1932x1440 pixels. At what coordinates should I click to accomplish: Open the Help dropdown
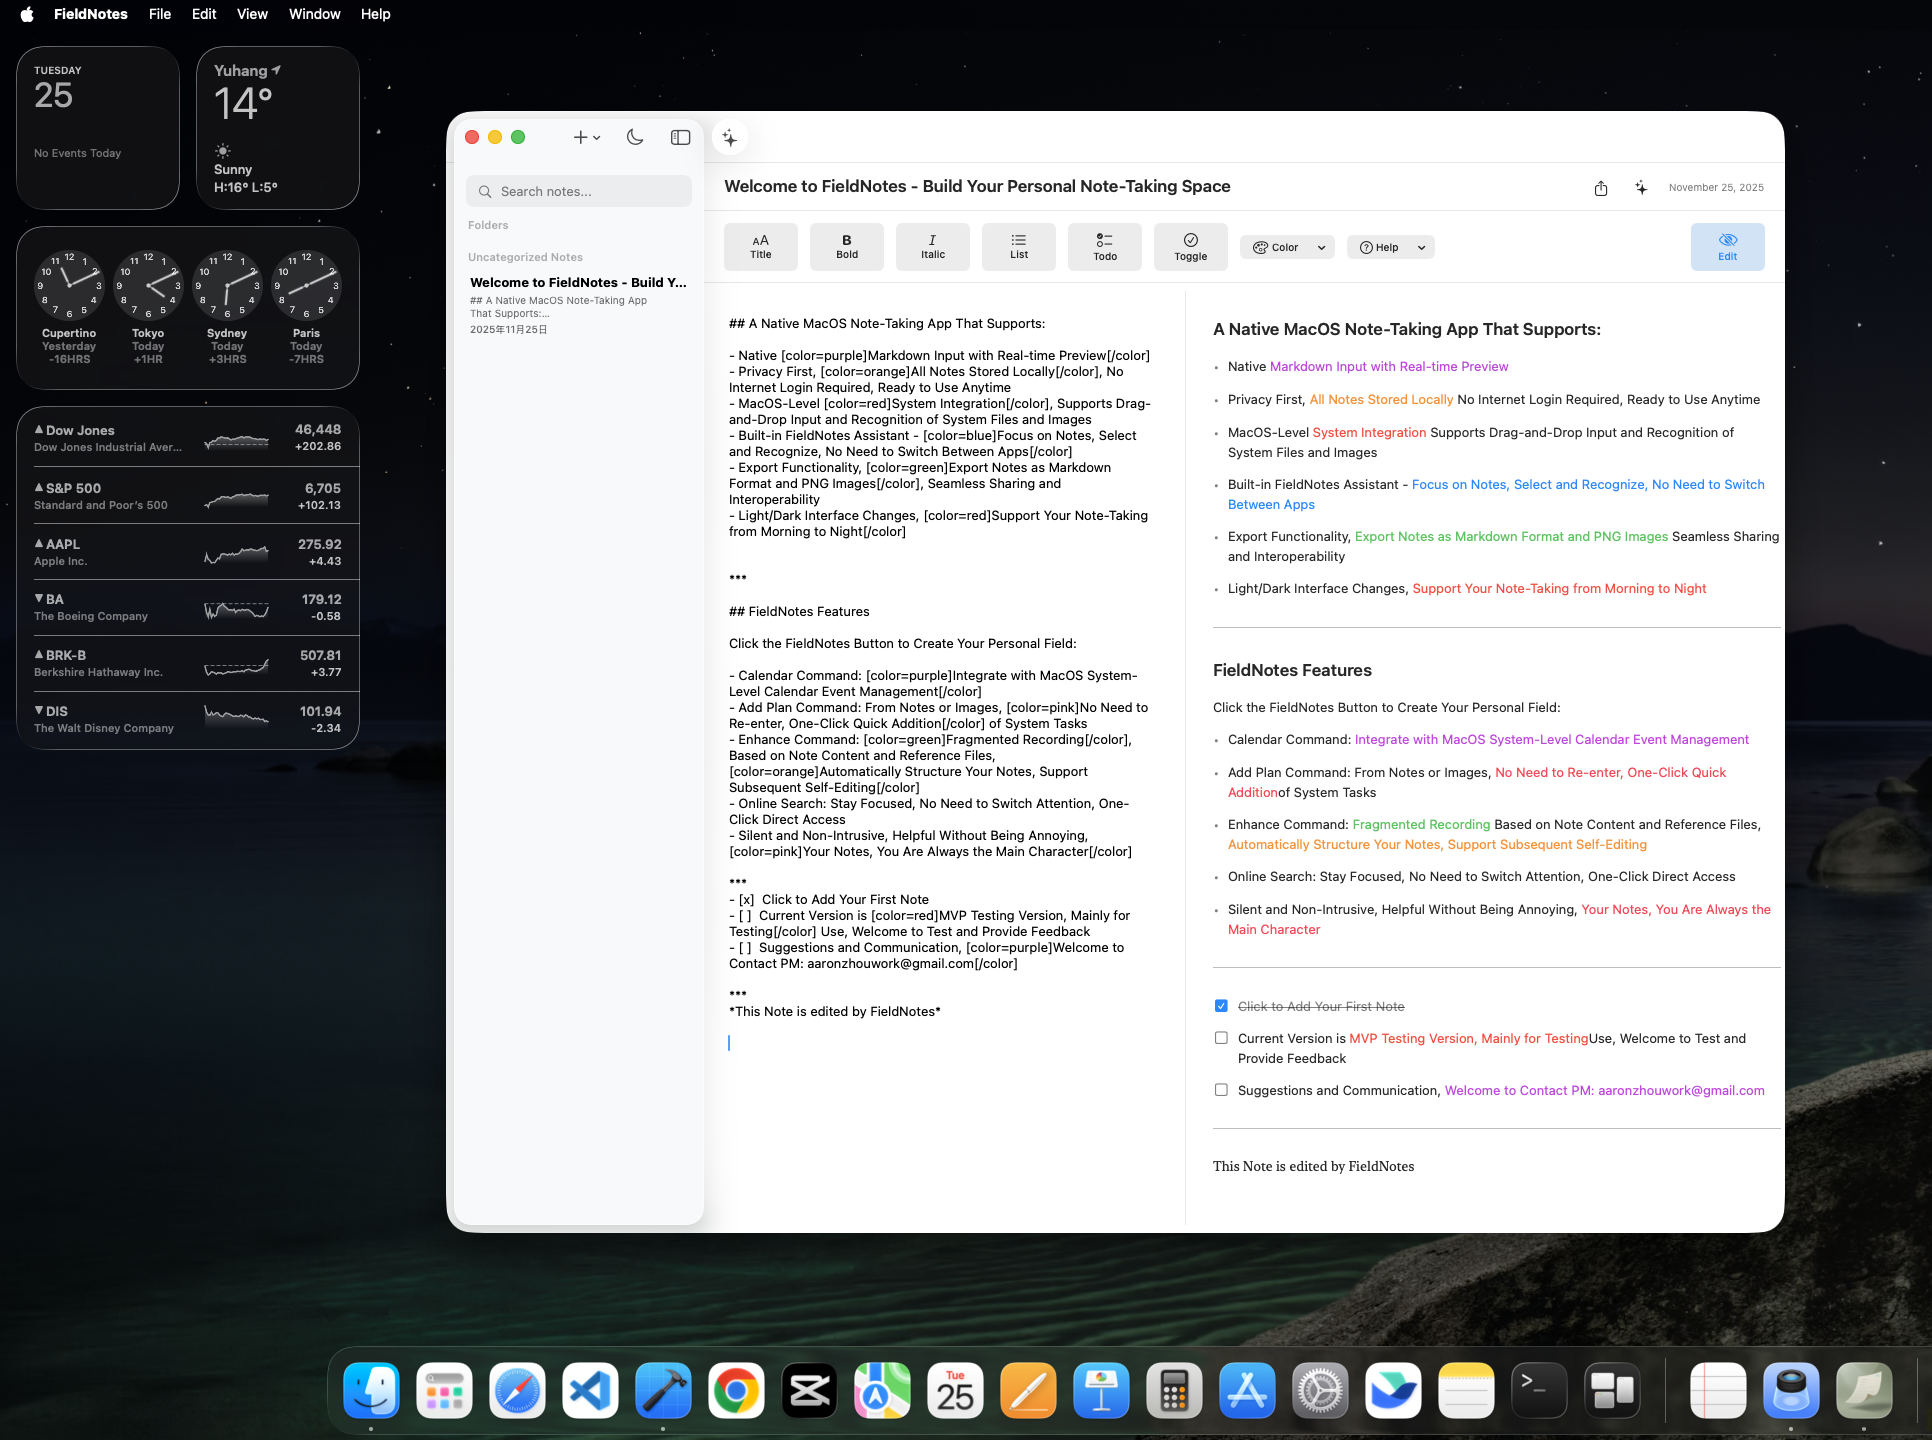click(1390, 247)
